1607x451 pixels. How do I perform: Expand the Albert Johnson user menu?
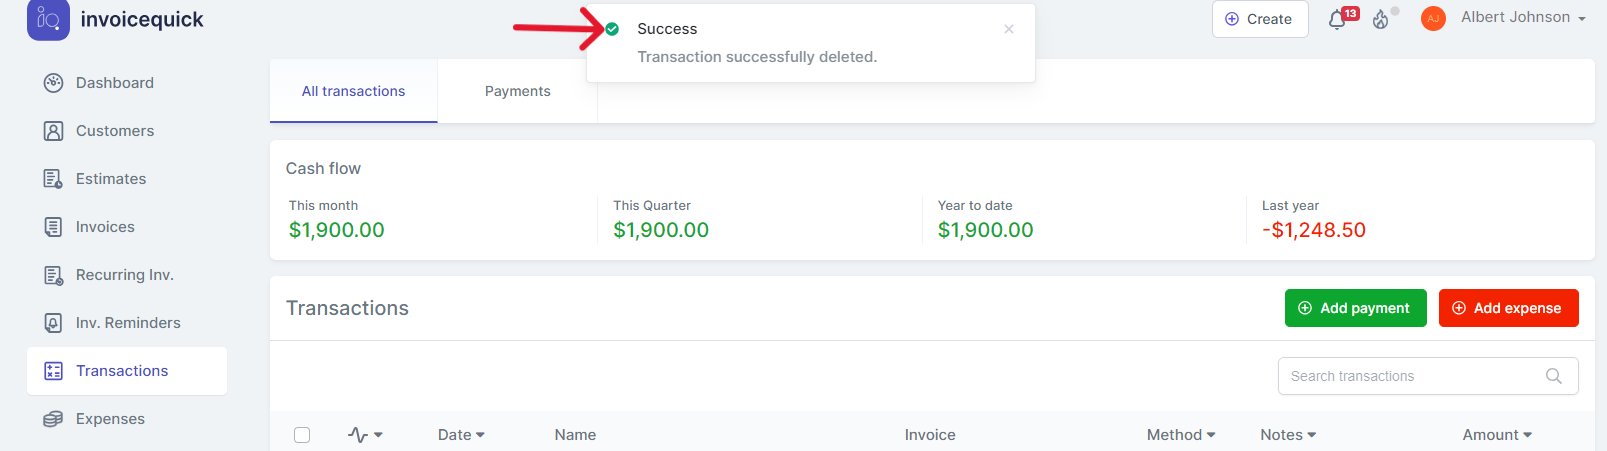pyautogui.click(x=1522, y=18)
